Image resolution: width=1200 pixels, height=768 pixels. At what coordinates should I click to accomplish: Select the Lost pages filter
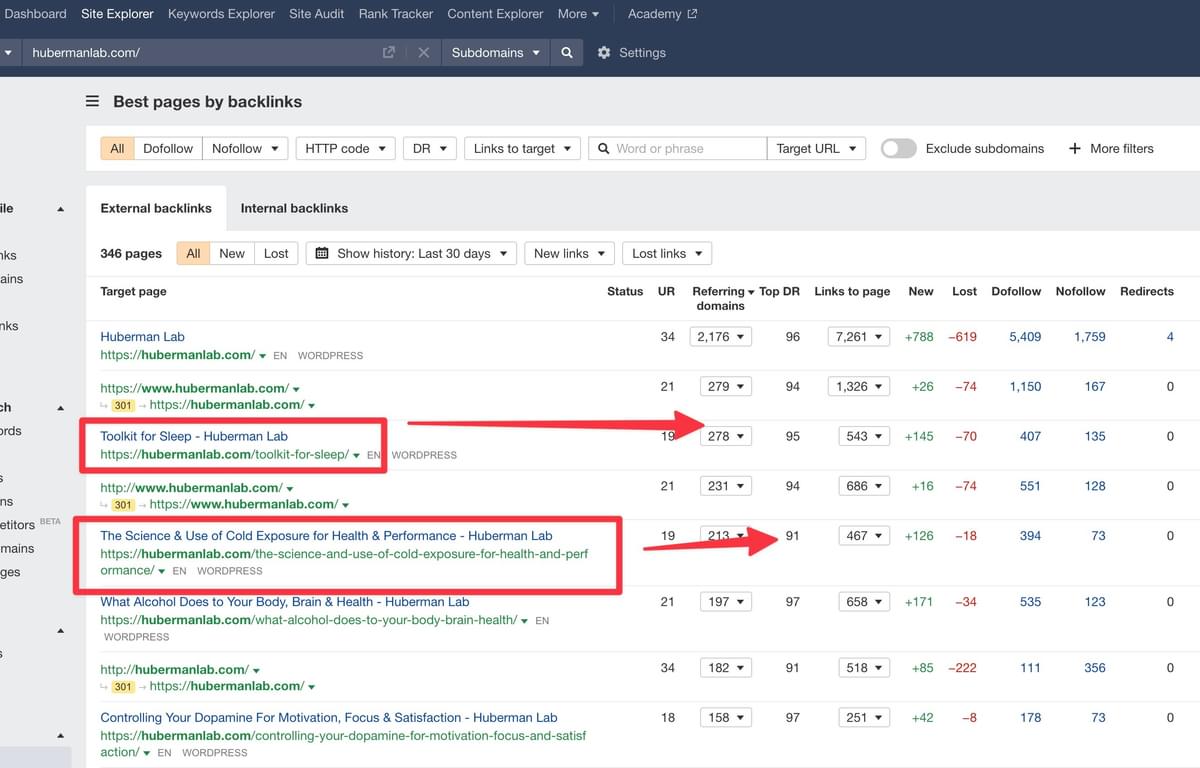(x=276, y=253)
